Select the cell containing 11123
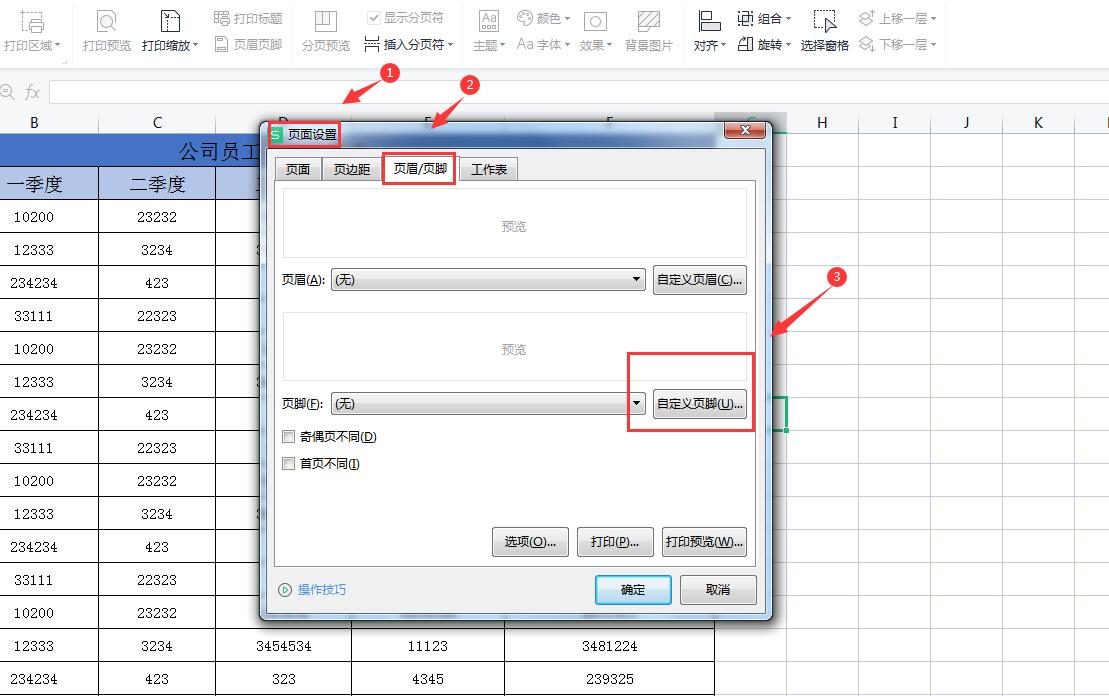The height and width of the screenshot is (696, 1109). [x=428, y=646]
